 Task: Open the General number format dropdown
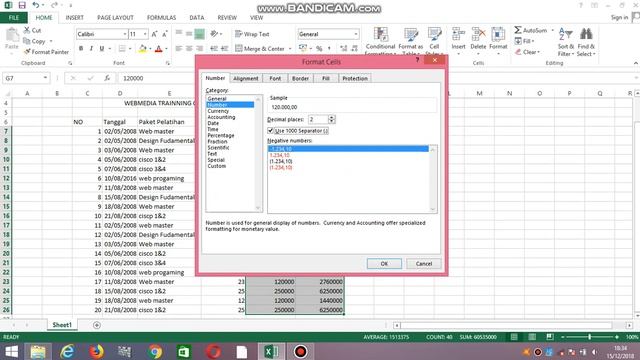coord(356,34)
